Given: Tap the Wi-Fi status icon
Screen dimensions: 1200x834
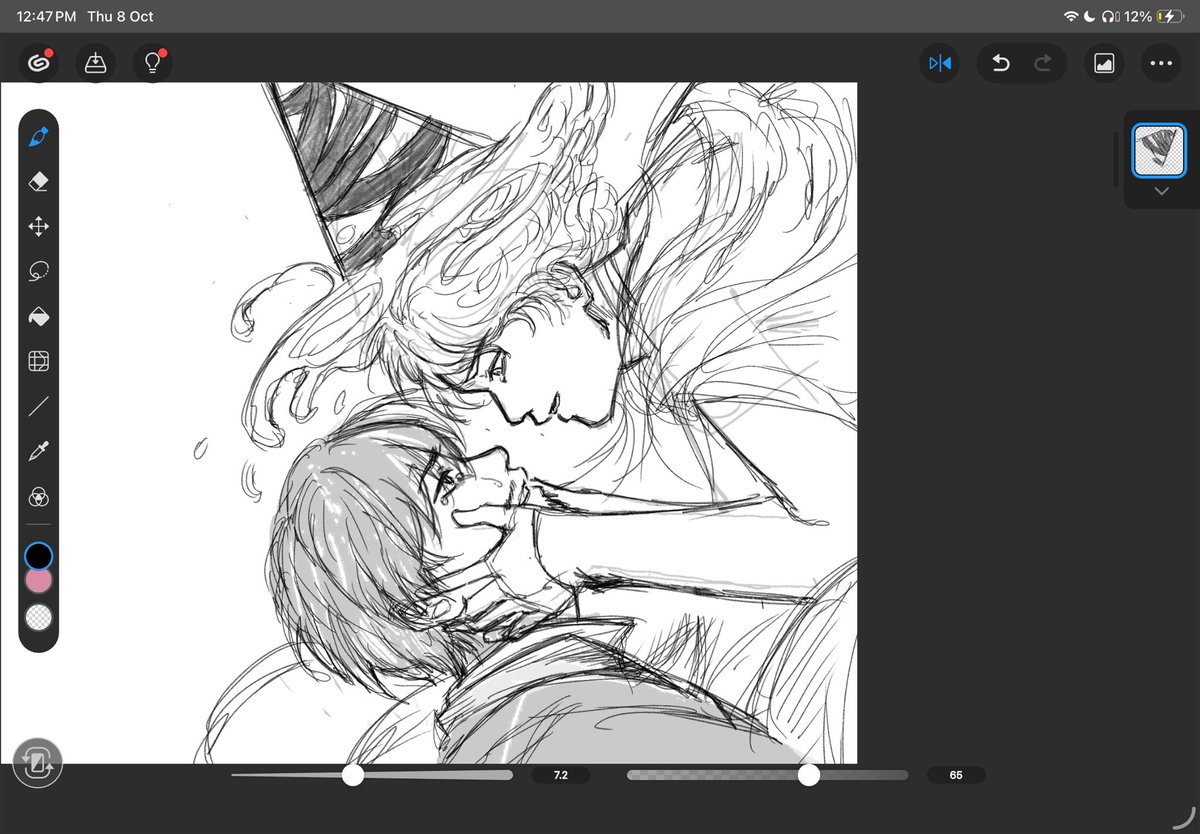Looking at the screenshot, I should (x=1071, y=17).
